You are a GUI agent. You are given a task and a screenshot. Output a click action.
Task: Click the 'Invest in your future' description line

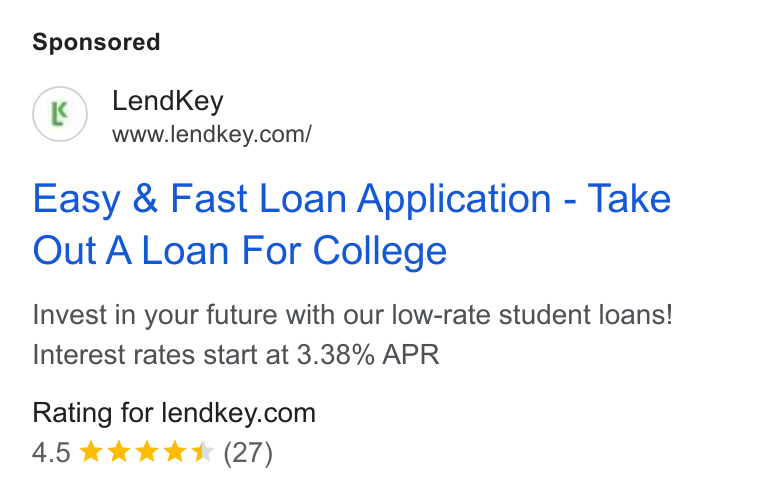click(x=353, y=315)
